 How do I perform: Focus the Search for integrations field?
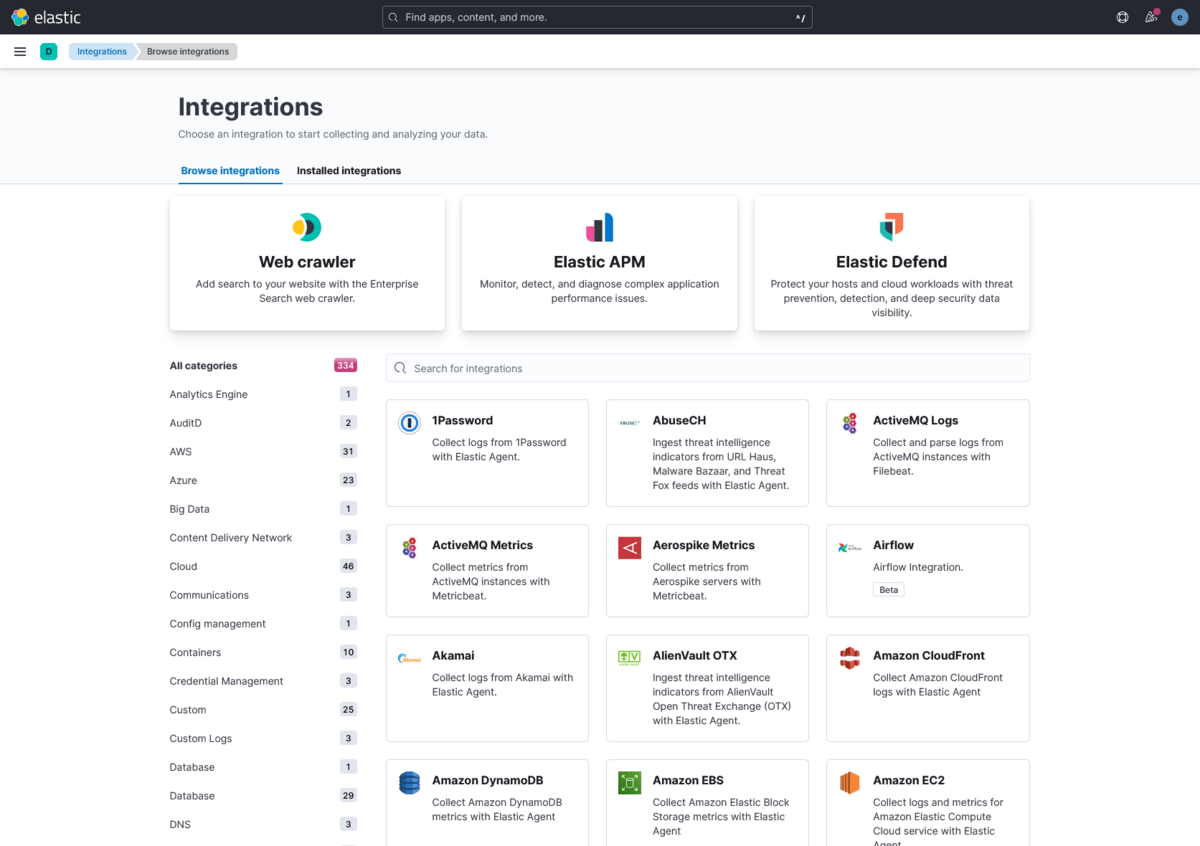(x=708, y=368)
